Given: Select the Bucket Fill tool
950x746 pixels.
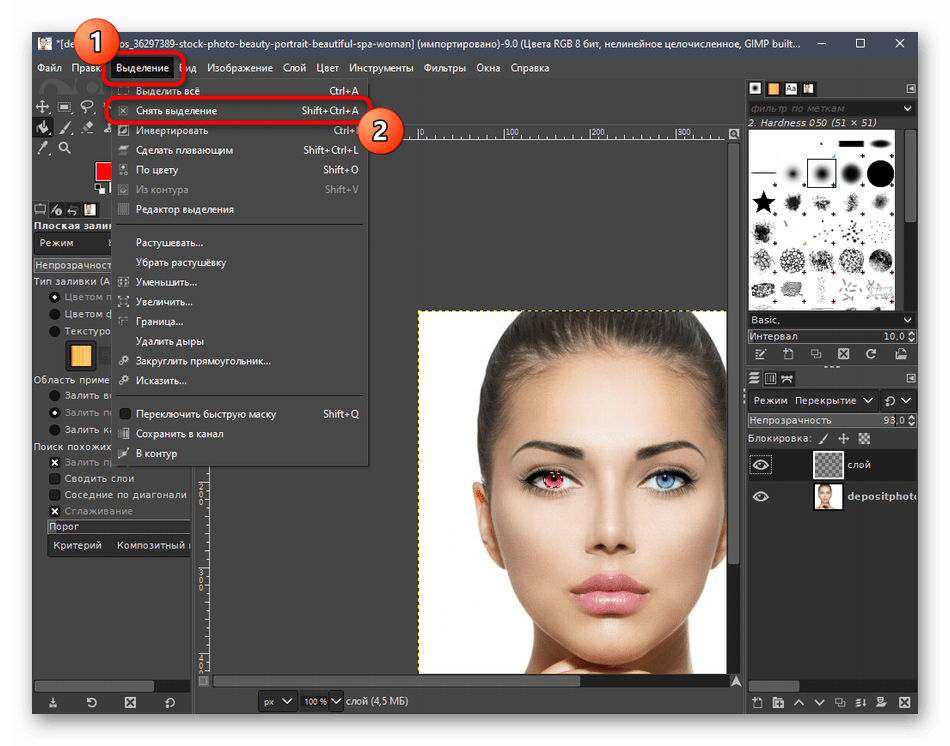Looking at the screenshot, I should (43, 127).
